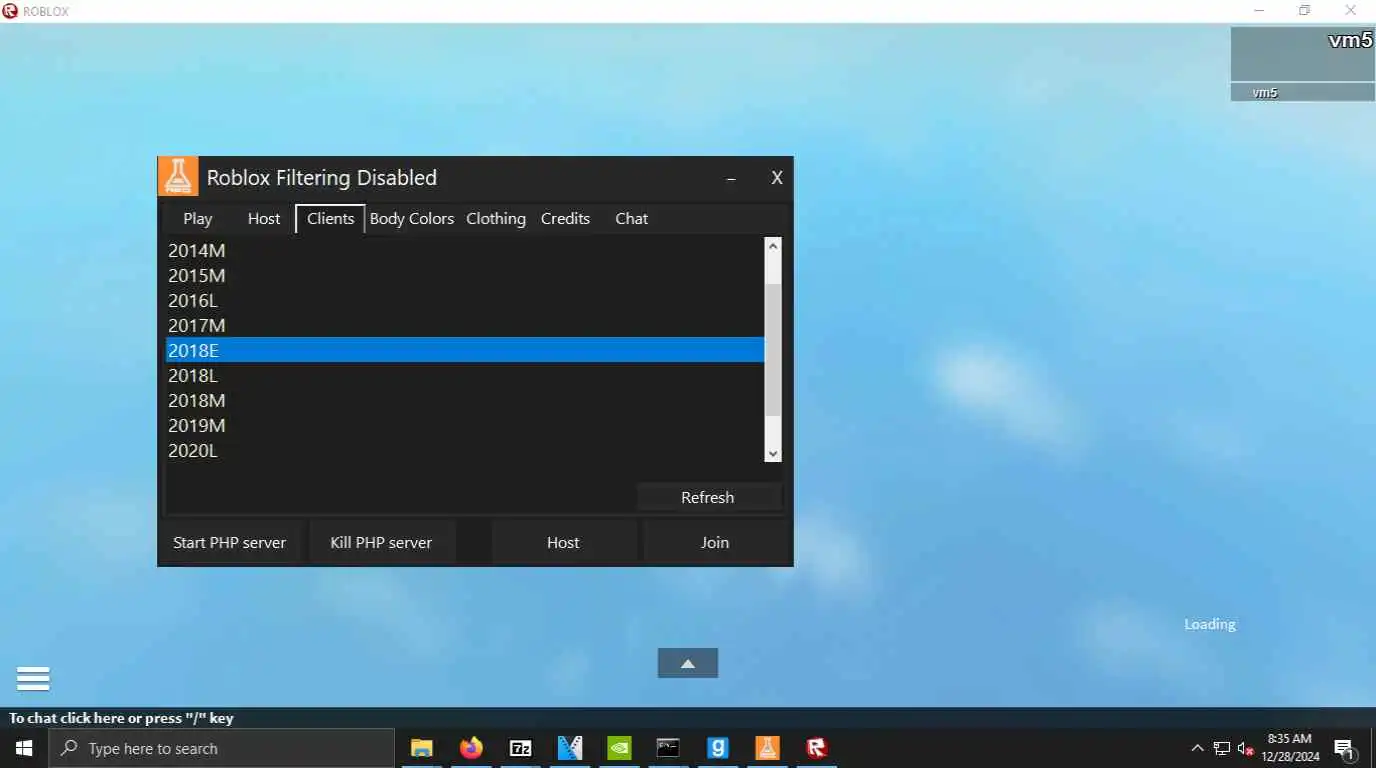Switch to the Play tab
Image resolution: width=1376 pixels, height=768 pixels.
tap(198, 218)
